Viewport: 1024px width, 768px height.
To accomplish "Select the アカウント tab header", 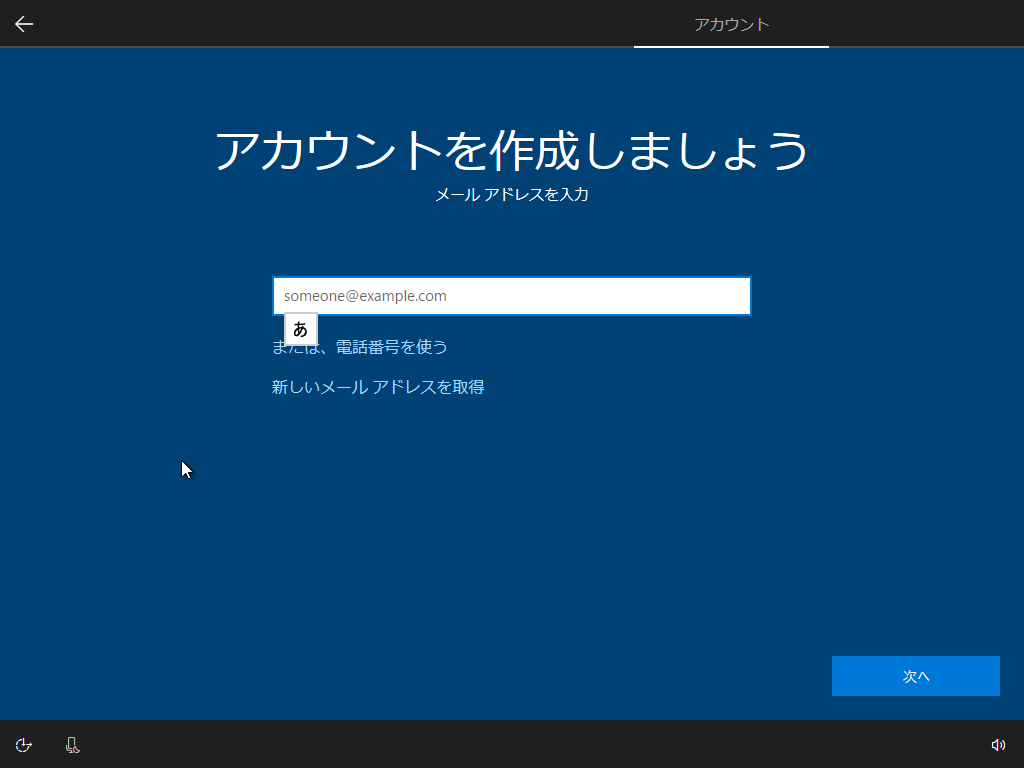I will (731, 23).
